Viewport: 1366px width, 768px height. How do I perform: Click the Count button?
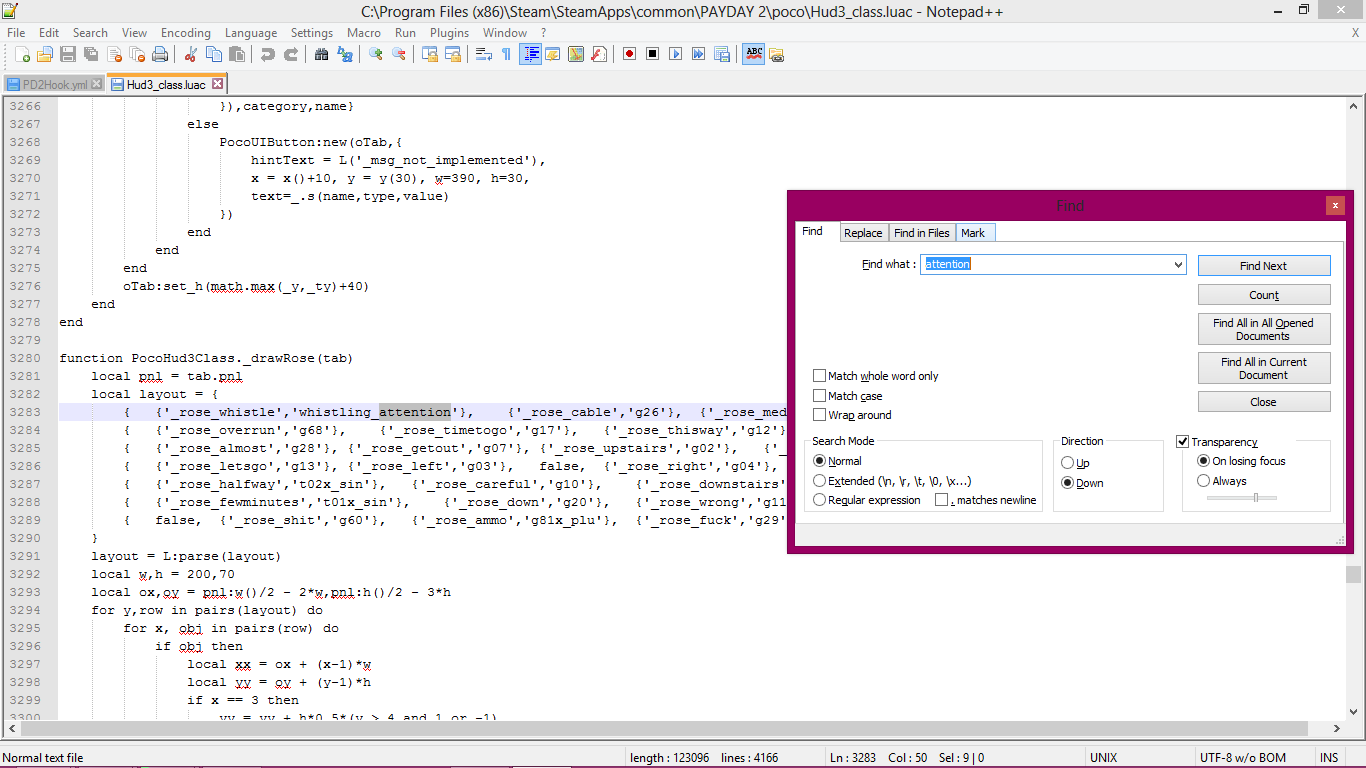pos(1264,295)
